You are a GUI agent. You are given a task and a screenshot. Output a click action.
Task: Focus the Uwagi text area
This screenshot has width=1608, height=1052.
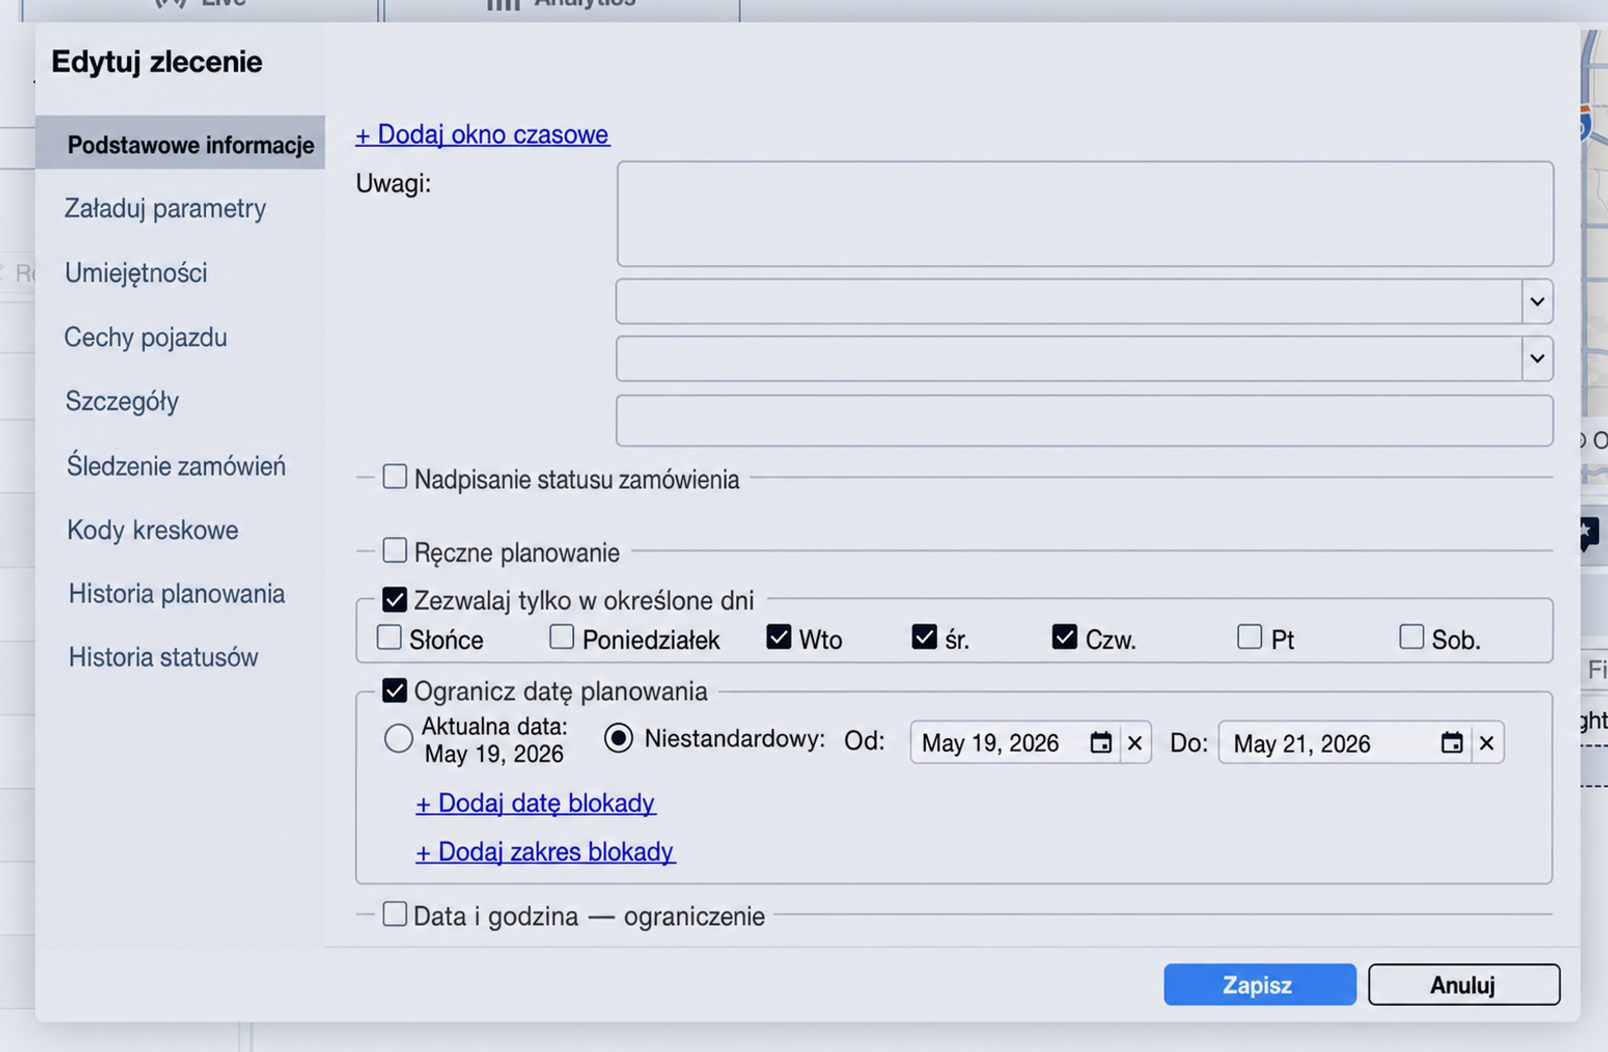[x=1085, y=214]
